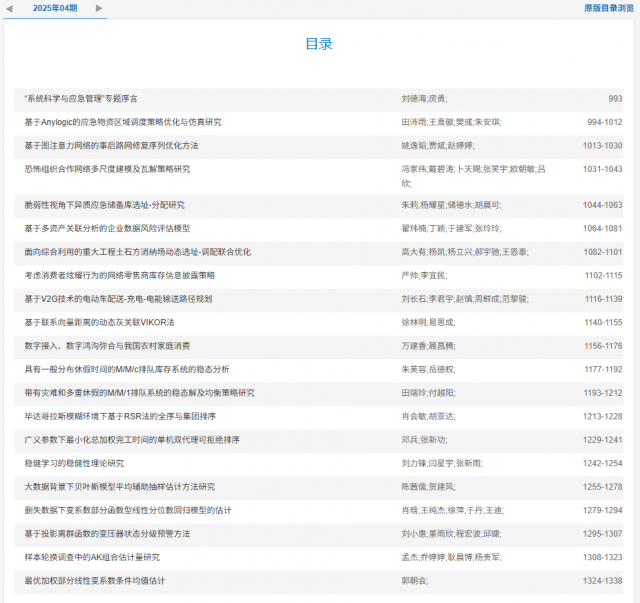This screenshot has height=603, width=640.
Task: Open 恐怖组织合作网络多尺度建模 article
Action: 107,169
